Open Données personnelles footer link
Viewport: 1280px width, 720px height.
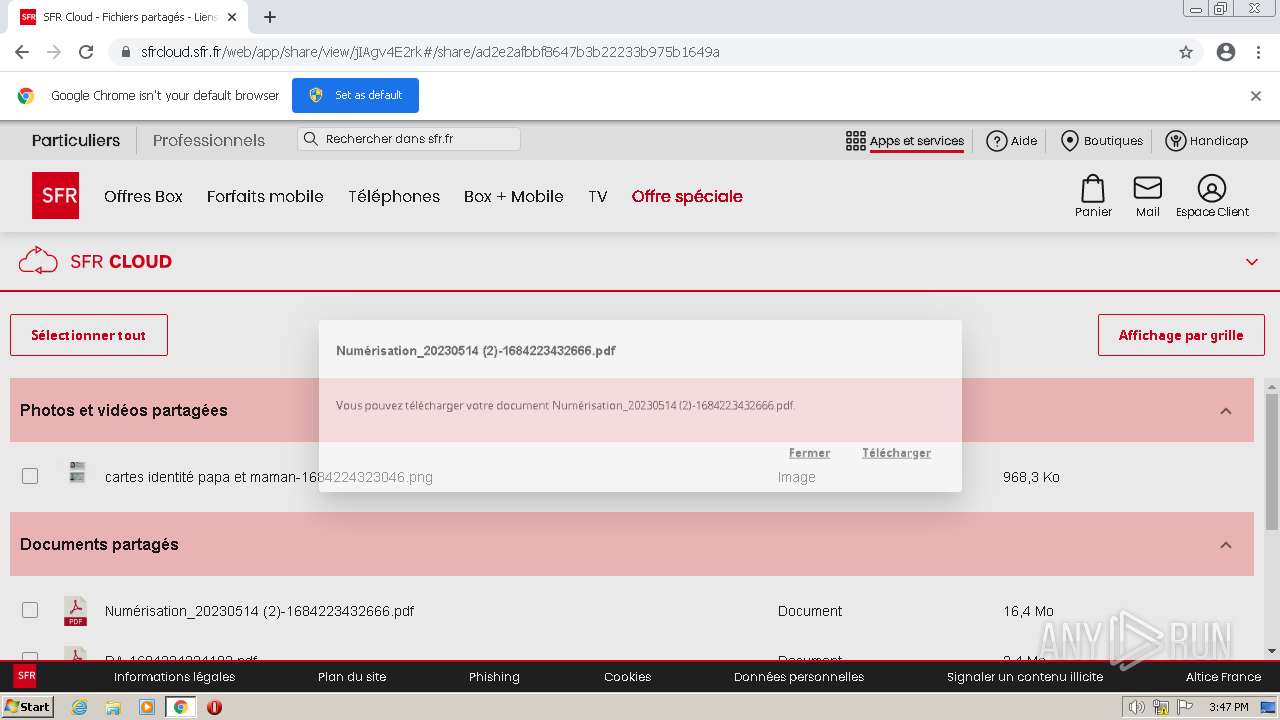pyautogui.click(x=798, y=677)
